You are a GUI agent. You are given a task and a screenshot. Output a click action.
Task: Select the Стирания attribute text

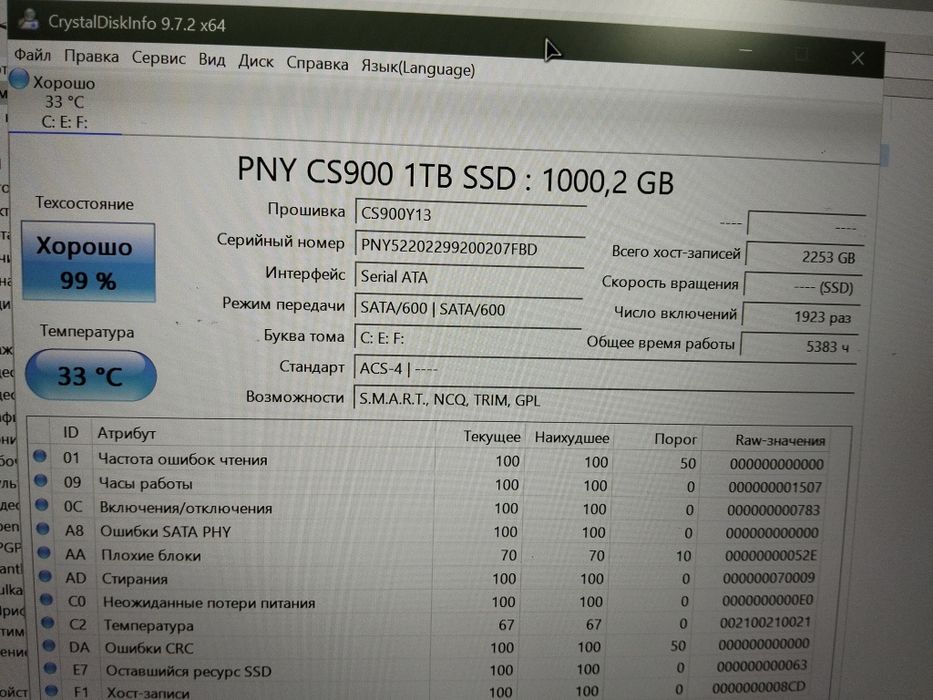(x=135, y=579)
